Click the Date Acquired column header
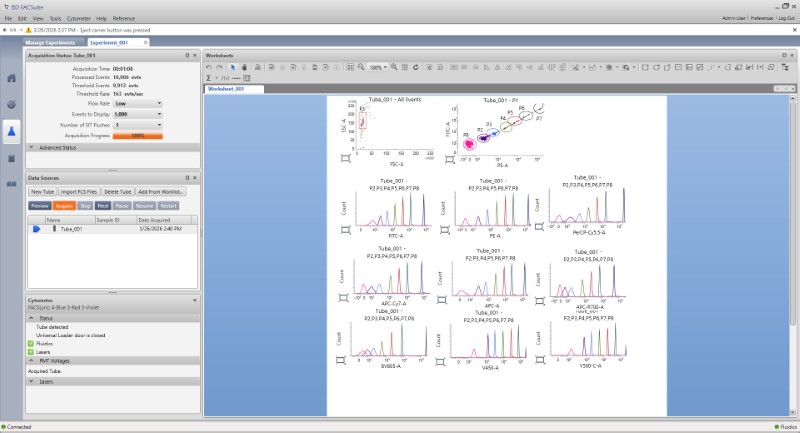The width and height of the screenshot is (800, 433). point(164,220)
